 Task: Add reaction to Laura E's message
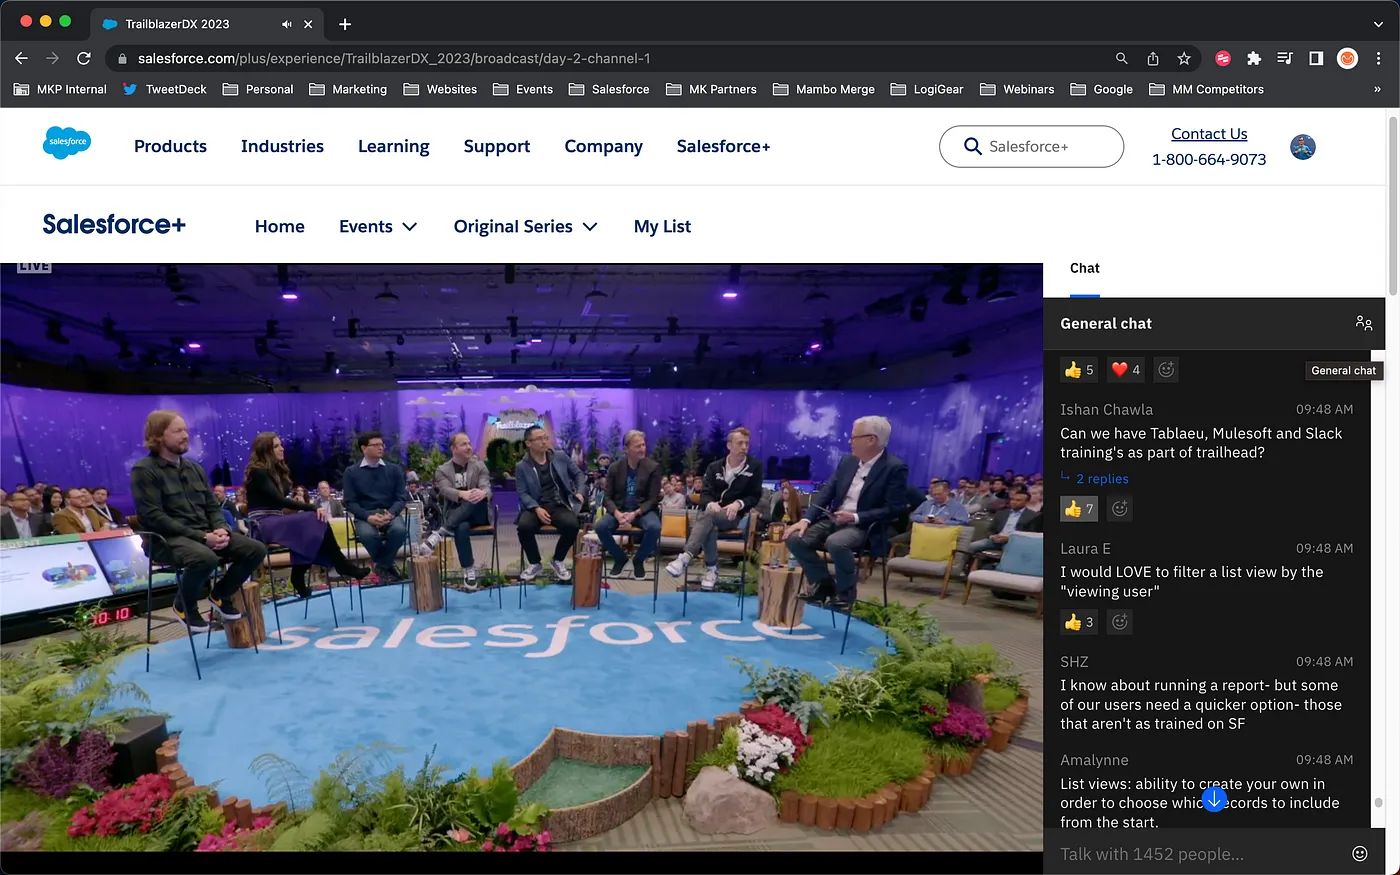(x=1120, y=622)
